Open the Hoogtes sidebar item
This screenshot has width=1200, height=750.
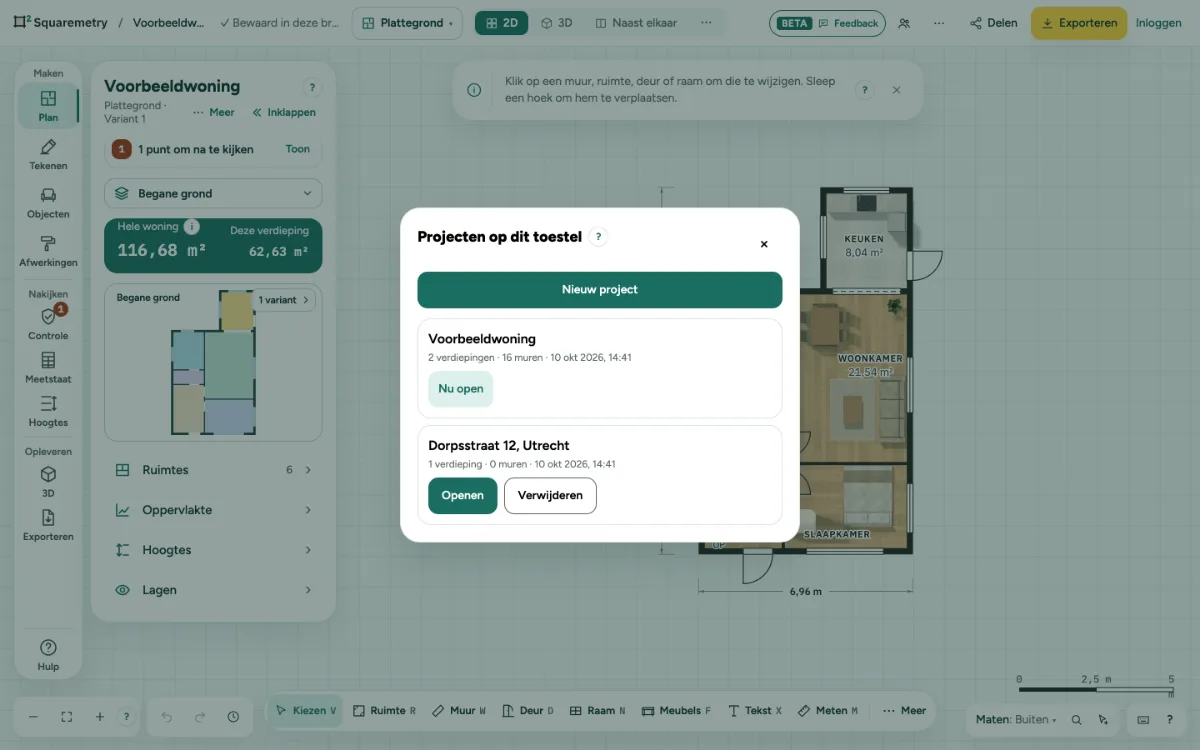pos(48,410)
